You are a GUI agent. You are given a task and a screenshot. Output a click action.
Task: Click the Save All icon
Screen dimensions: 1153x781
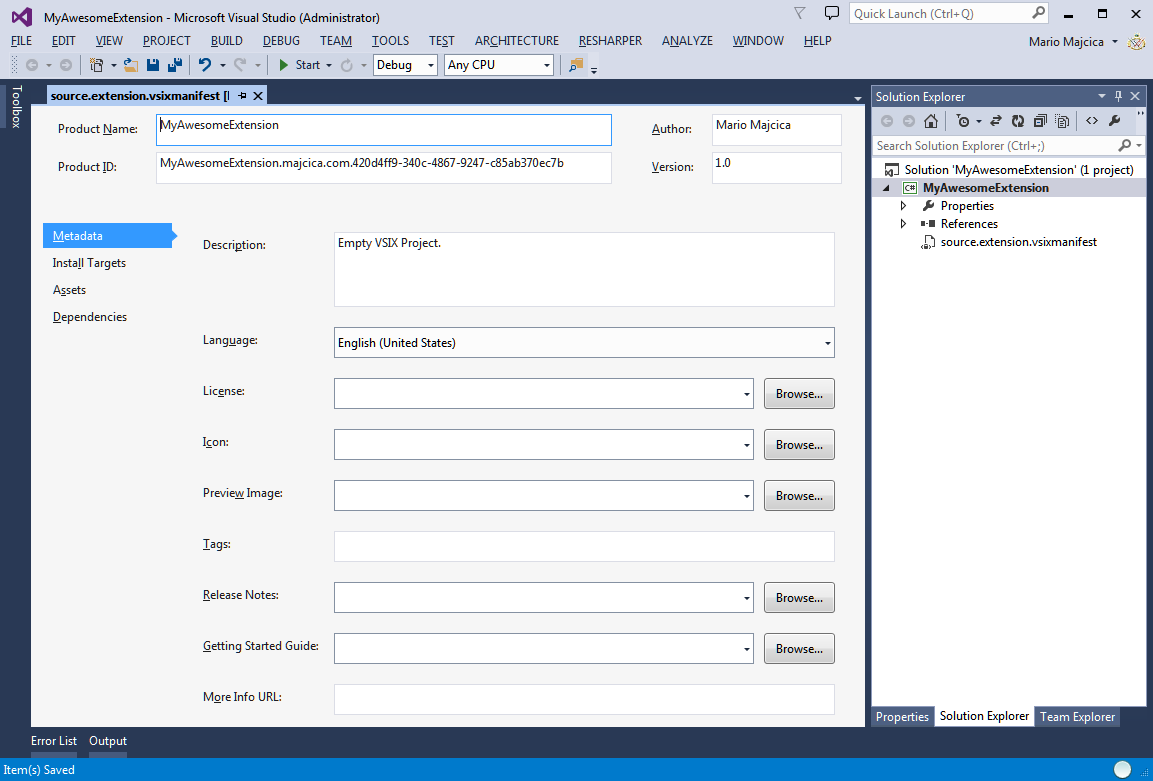(175, 65)
